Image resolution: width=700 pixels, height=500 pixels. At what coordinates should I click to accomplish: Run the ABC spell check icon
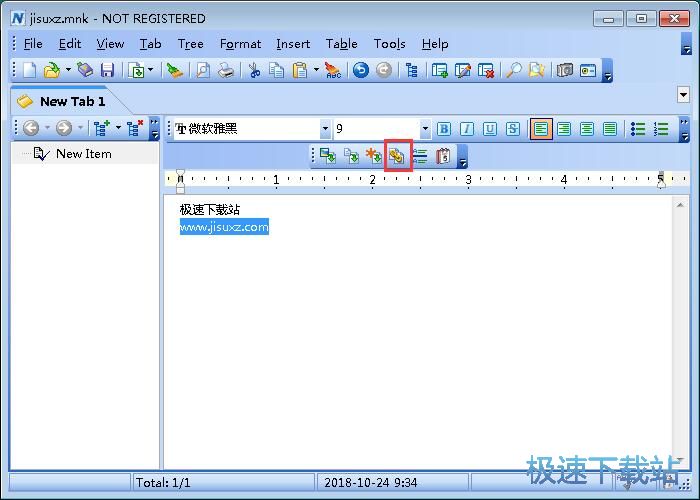[x=333, y=70]
